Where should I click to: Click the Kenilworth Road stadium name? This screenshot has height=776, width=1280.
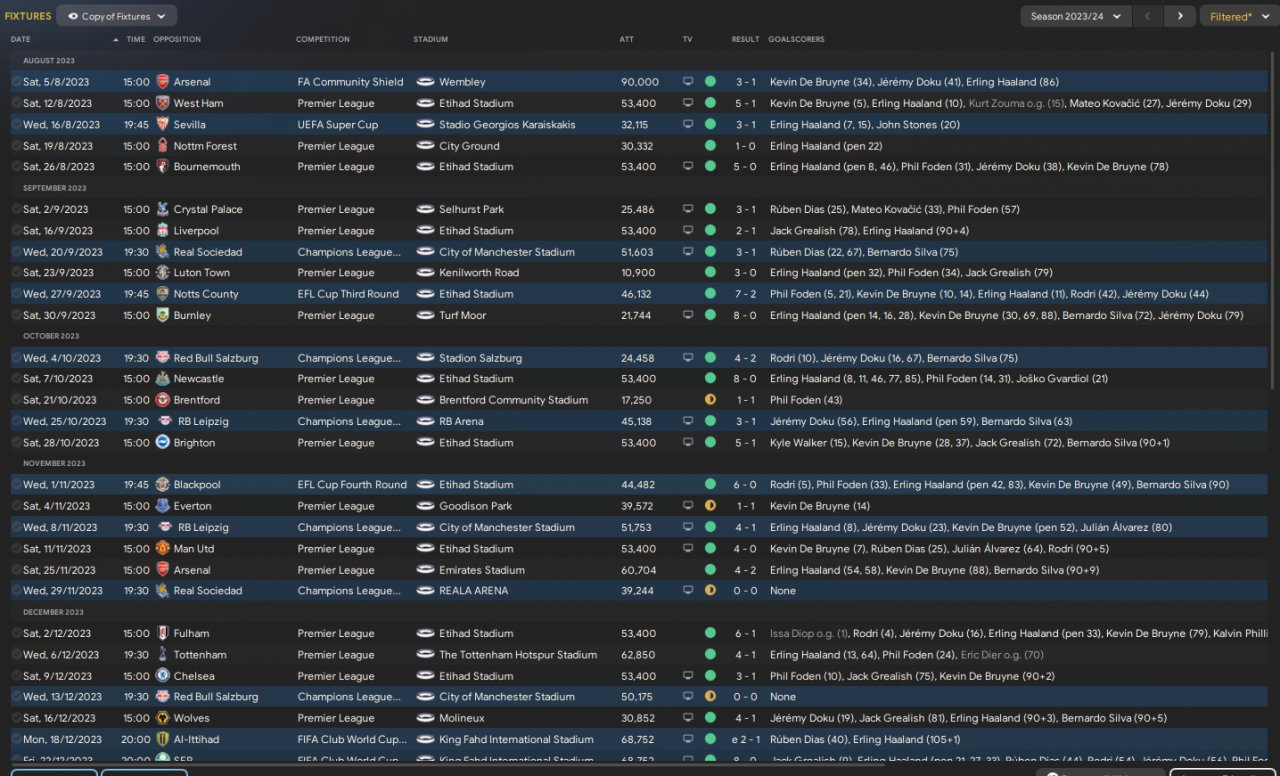pyautogui.click(x=479, y=273)
